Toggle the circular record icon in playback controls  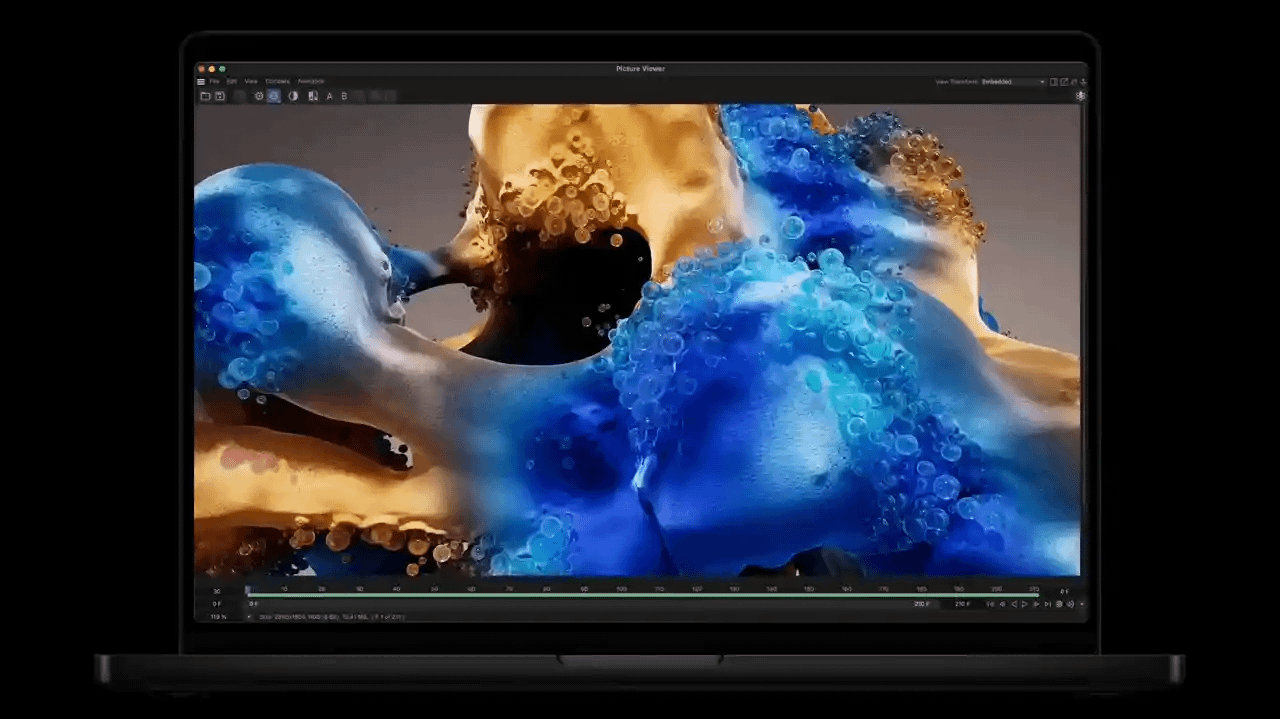click(x=1059, y=604)
